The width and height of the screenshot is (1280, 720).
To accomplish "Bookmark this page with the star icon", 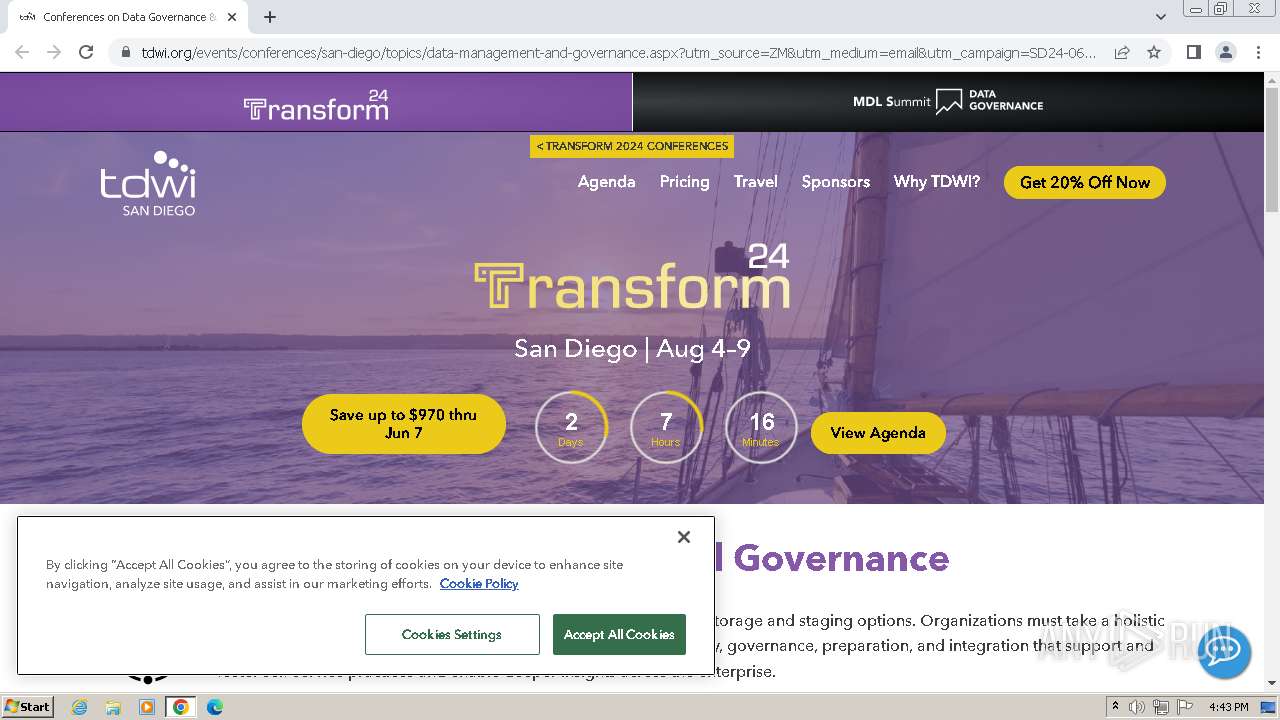I will [x=1154, y=52].
